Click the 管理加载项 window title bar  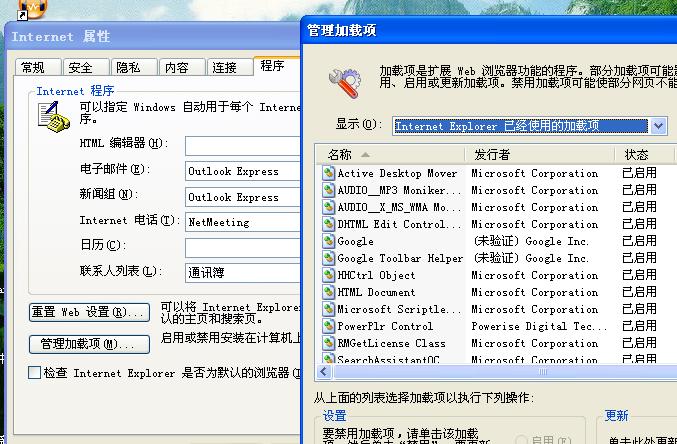point(489,30)
